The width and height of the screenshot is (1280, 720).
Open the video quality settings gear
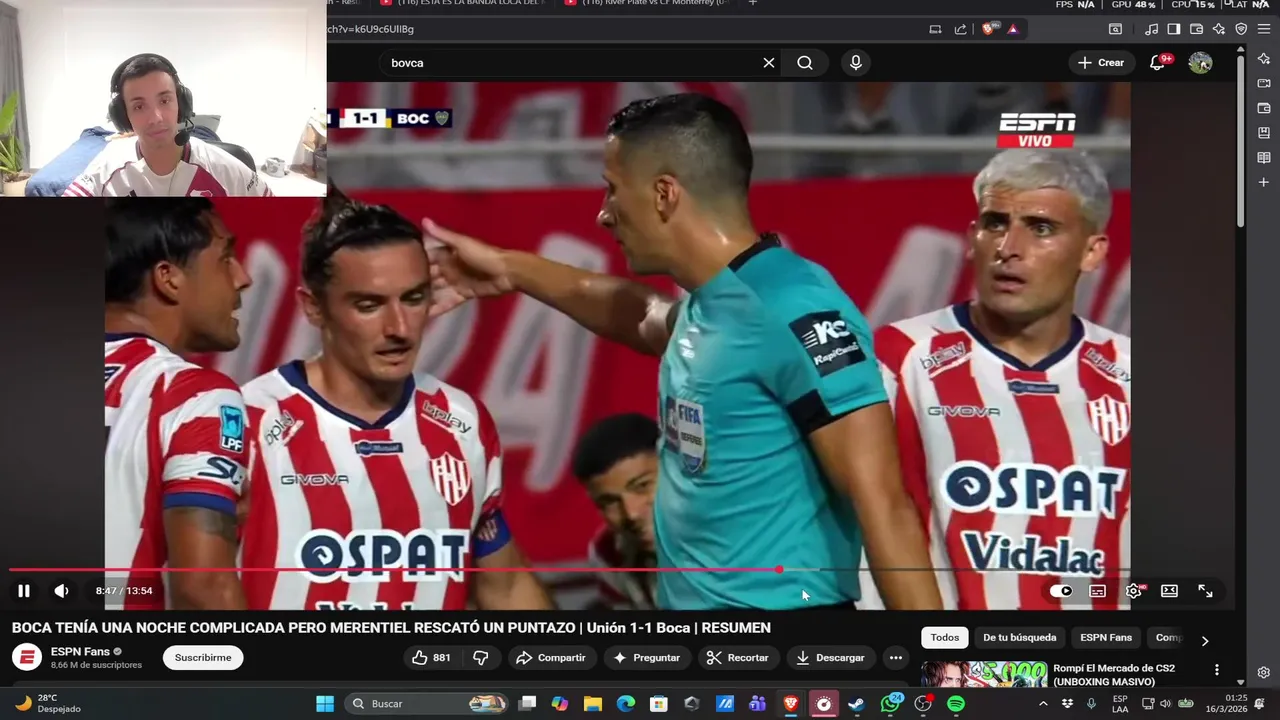click(x=1133, y=591)
